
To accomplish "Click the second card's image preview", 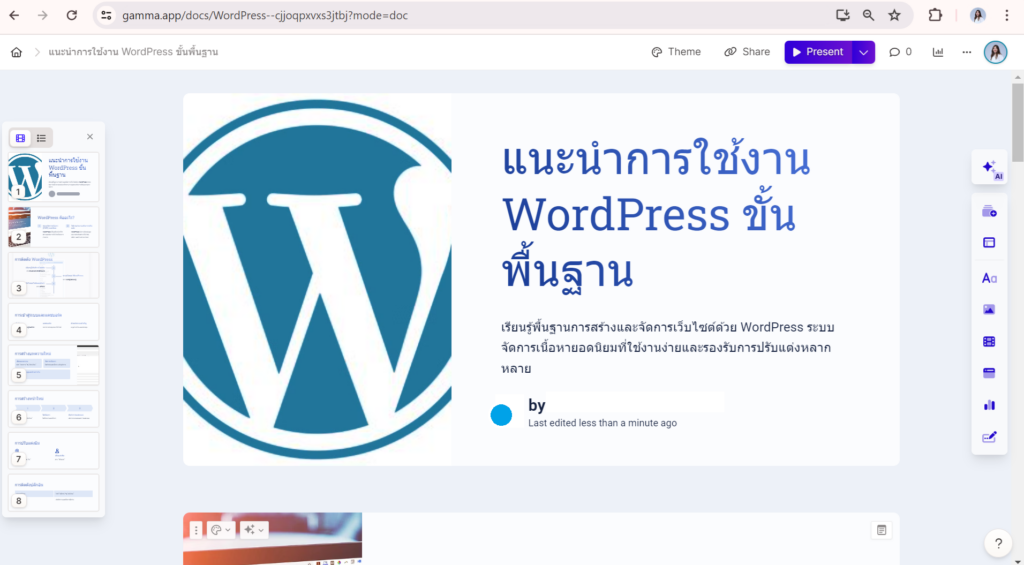I will 273,539.
